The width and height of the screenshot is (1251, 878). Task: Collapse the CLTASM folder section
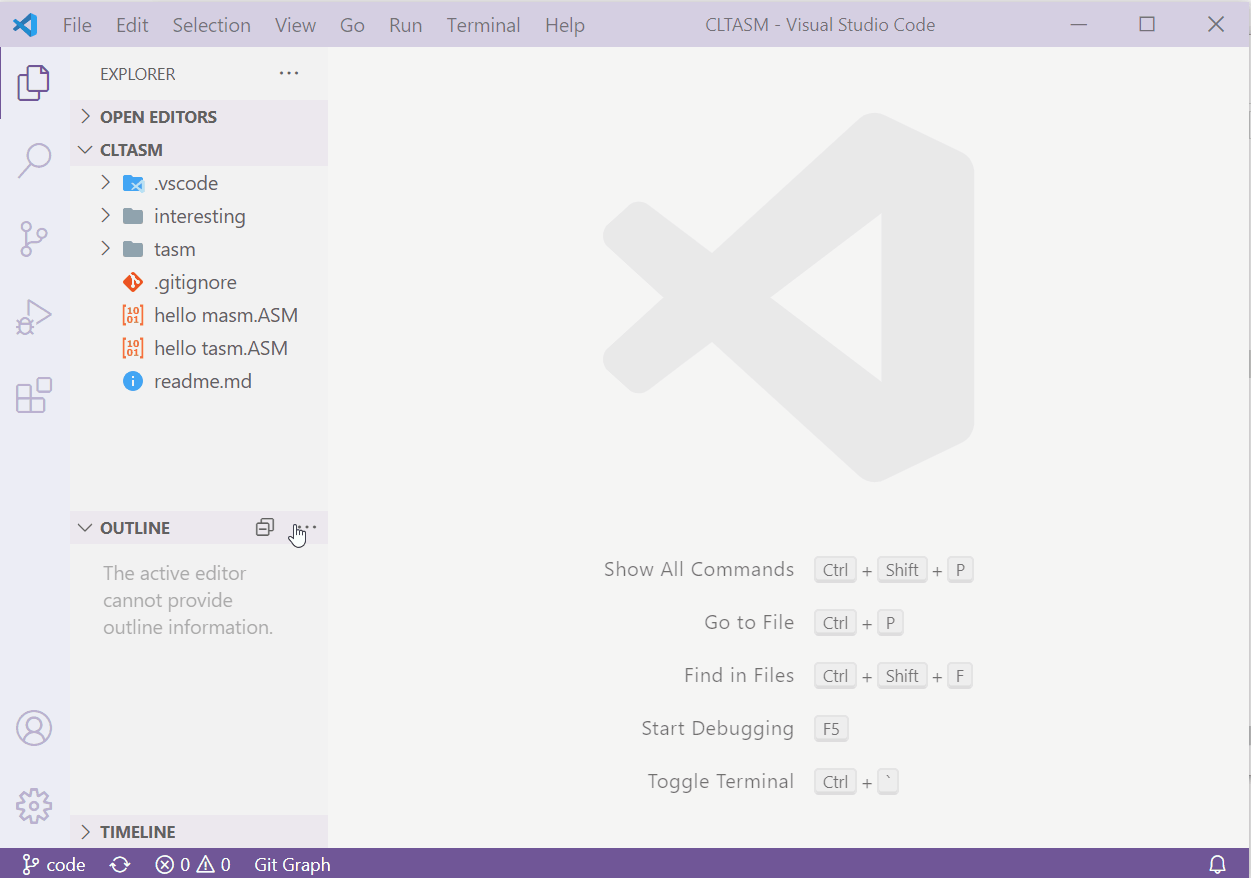pyautogui.click(x=199, y=150)
